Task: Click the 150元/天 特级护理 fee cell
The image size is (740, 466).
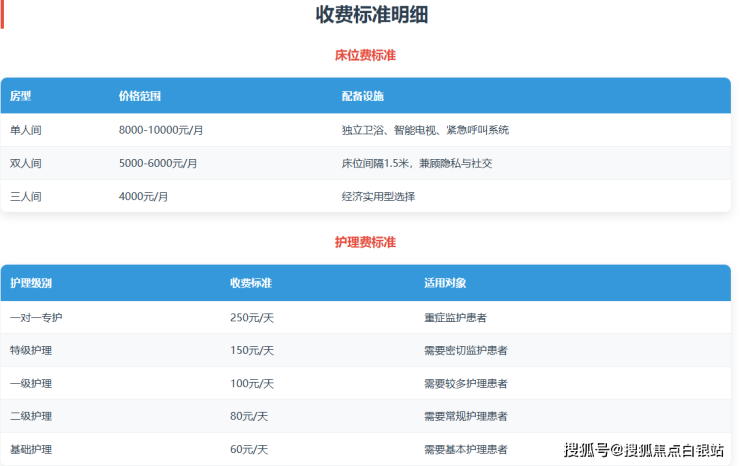Action: (252, 350)
